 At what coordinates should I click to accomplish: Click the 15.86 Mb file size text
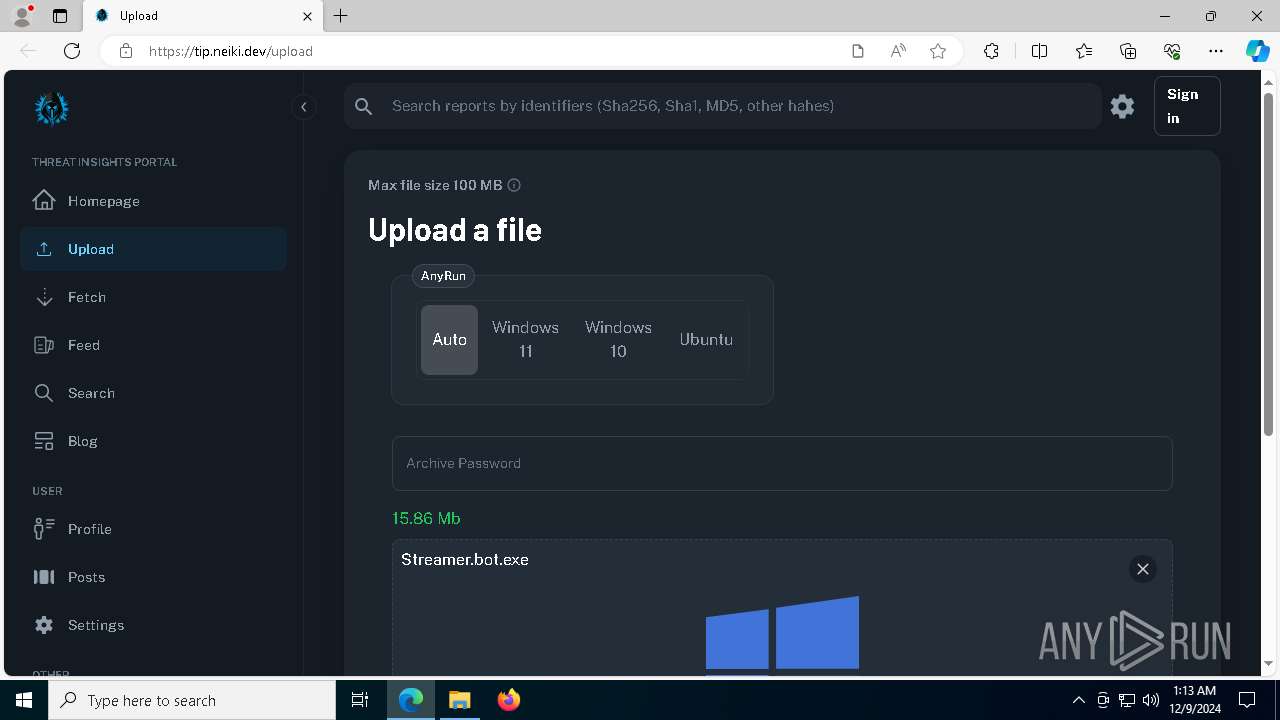(x=426, y=518)
